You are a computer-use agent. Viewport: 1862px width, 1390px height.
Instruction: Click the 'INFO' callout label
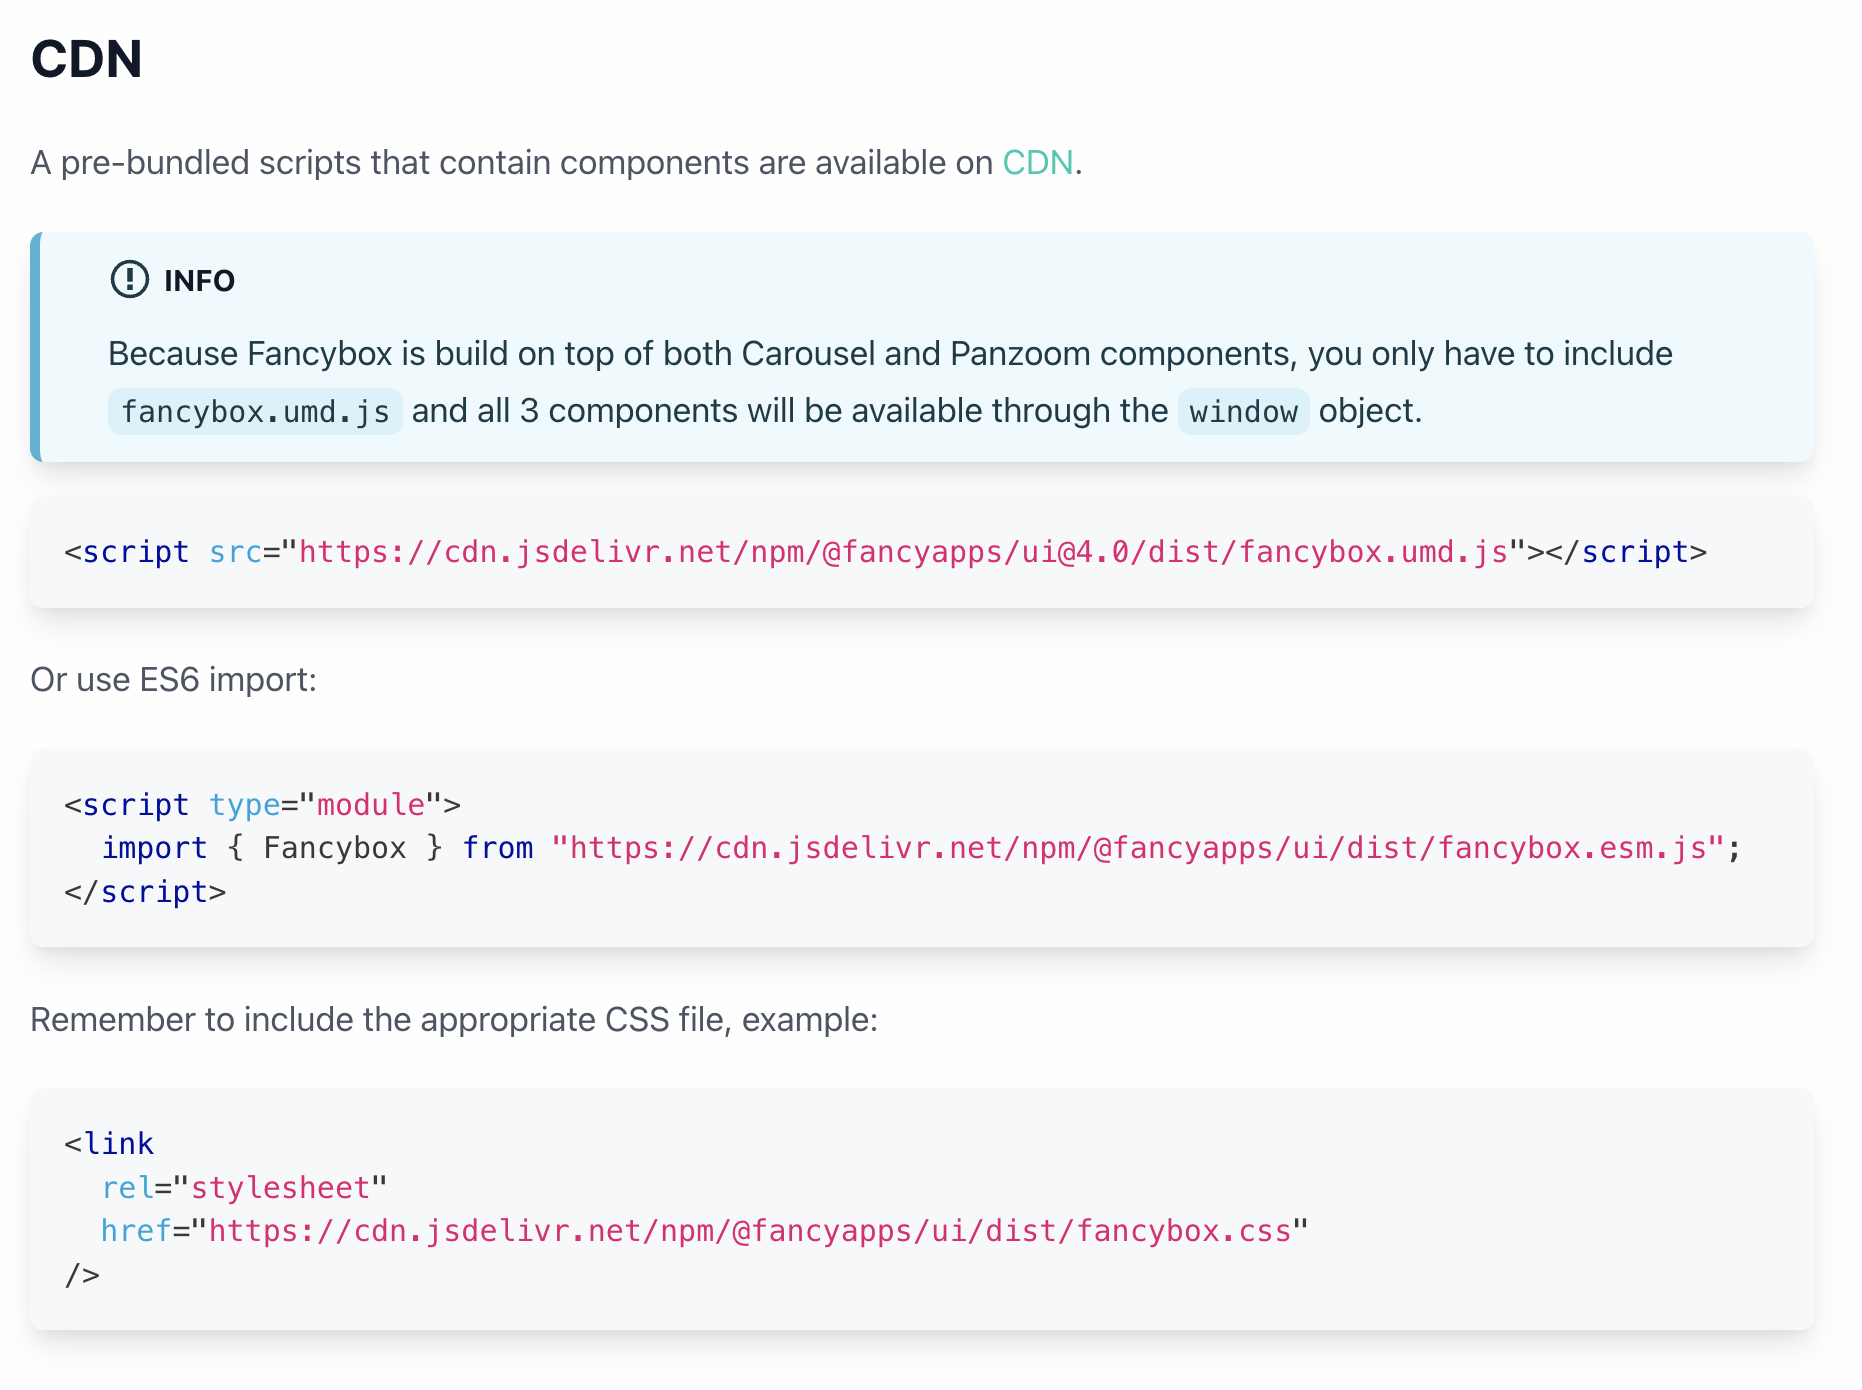coord(199,281)
